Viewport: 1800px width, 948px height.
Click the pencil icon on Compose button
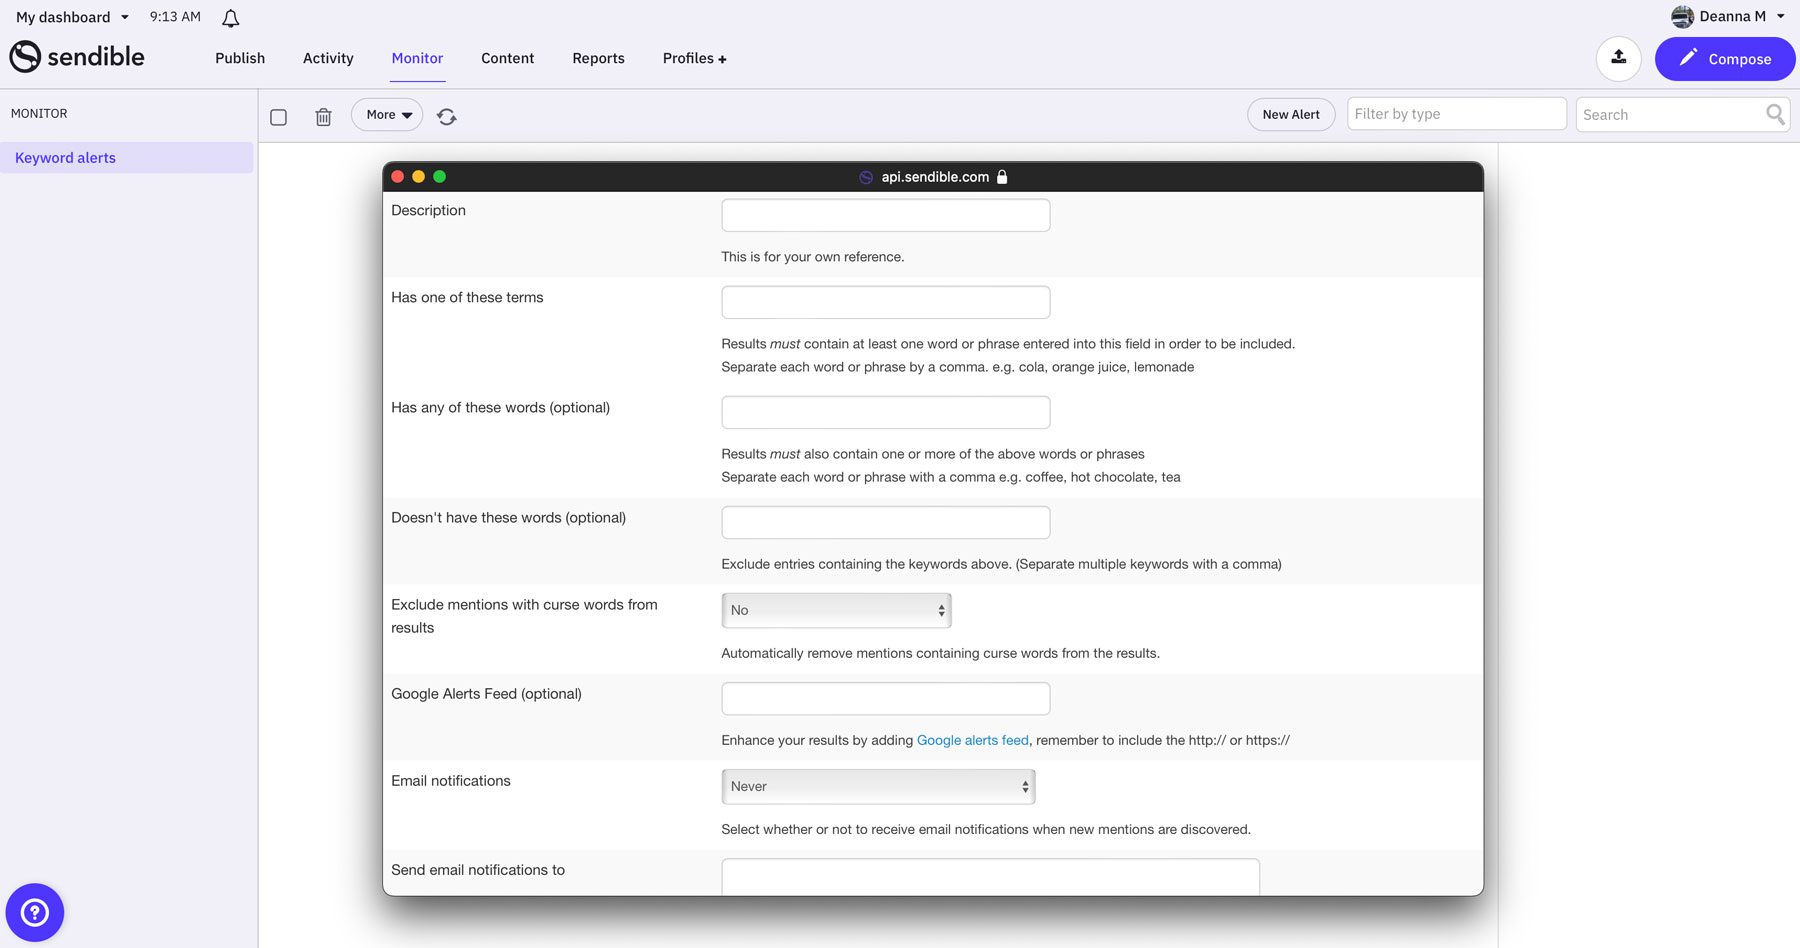point(1686,58)
